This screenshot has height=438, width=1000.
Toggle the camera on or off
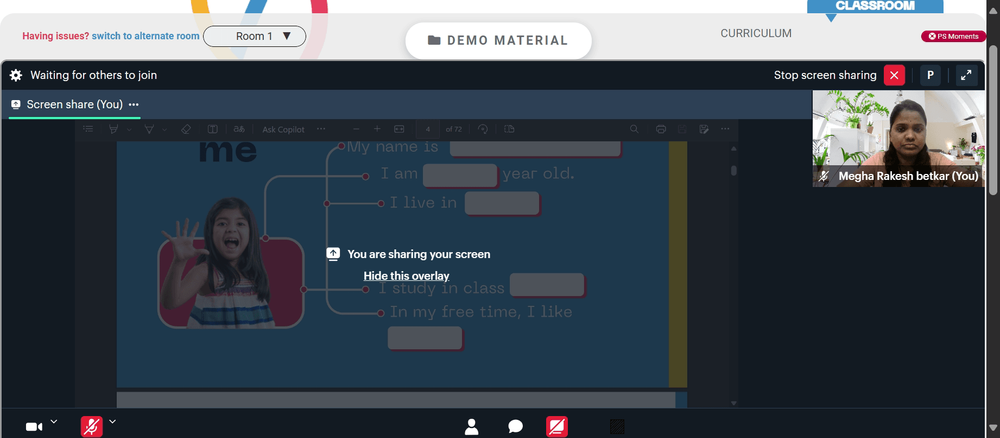[x=34, y=427]
